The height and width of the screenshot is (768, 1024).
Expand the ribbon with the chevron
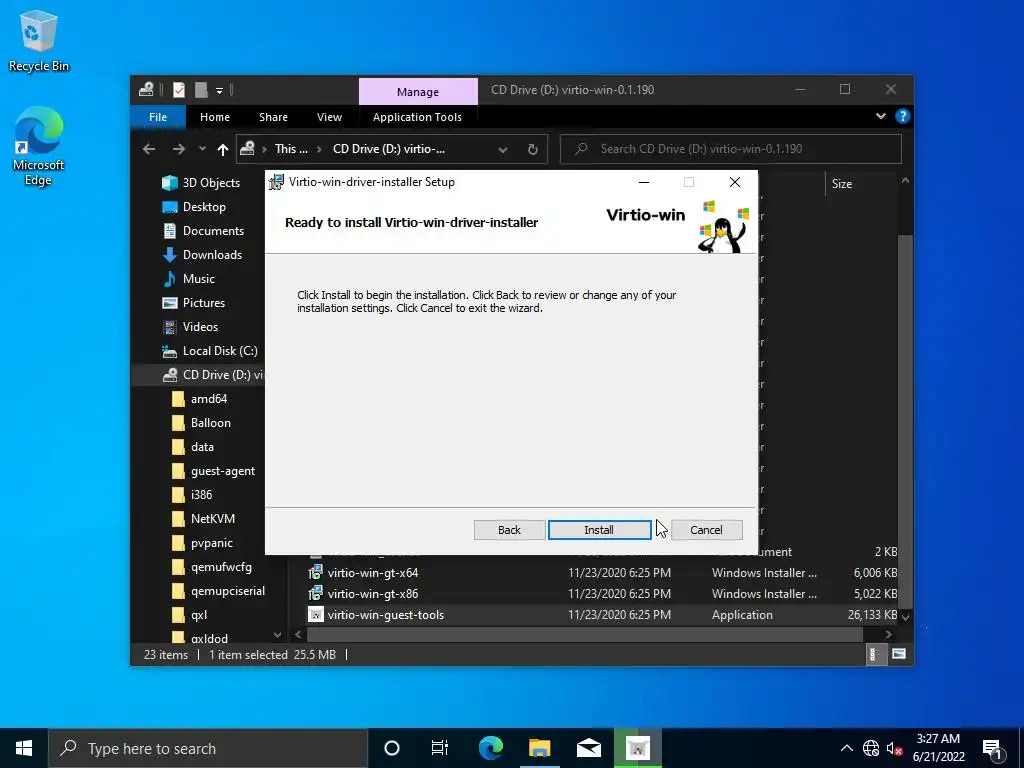pos(881,116)
